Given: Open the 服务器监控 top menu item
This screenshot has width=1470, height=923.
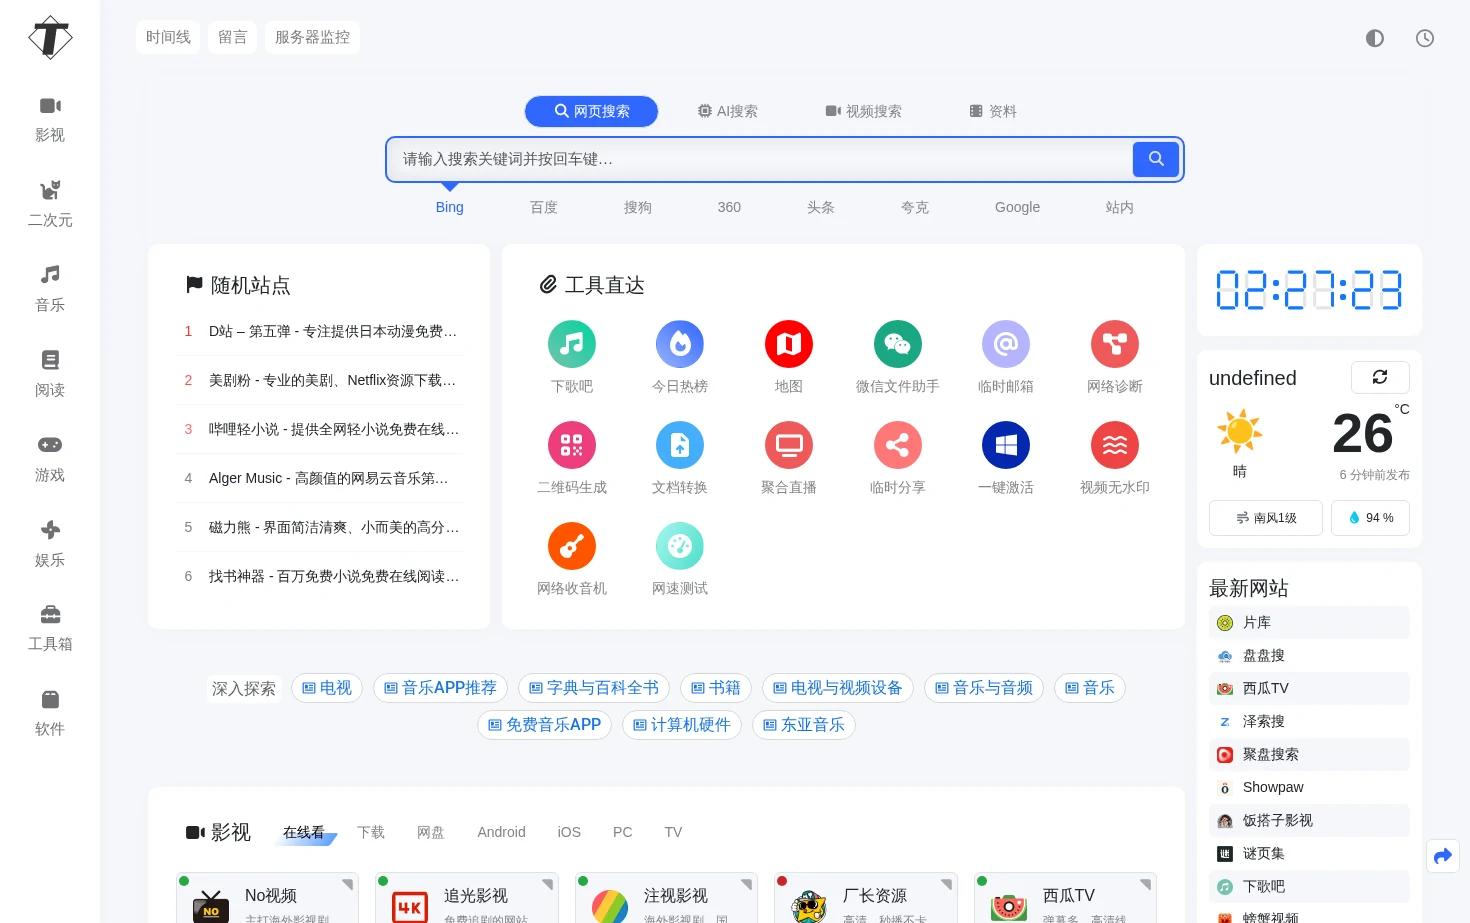Looking at the screenshot, I should point(312,37).
